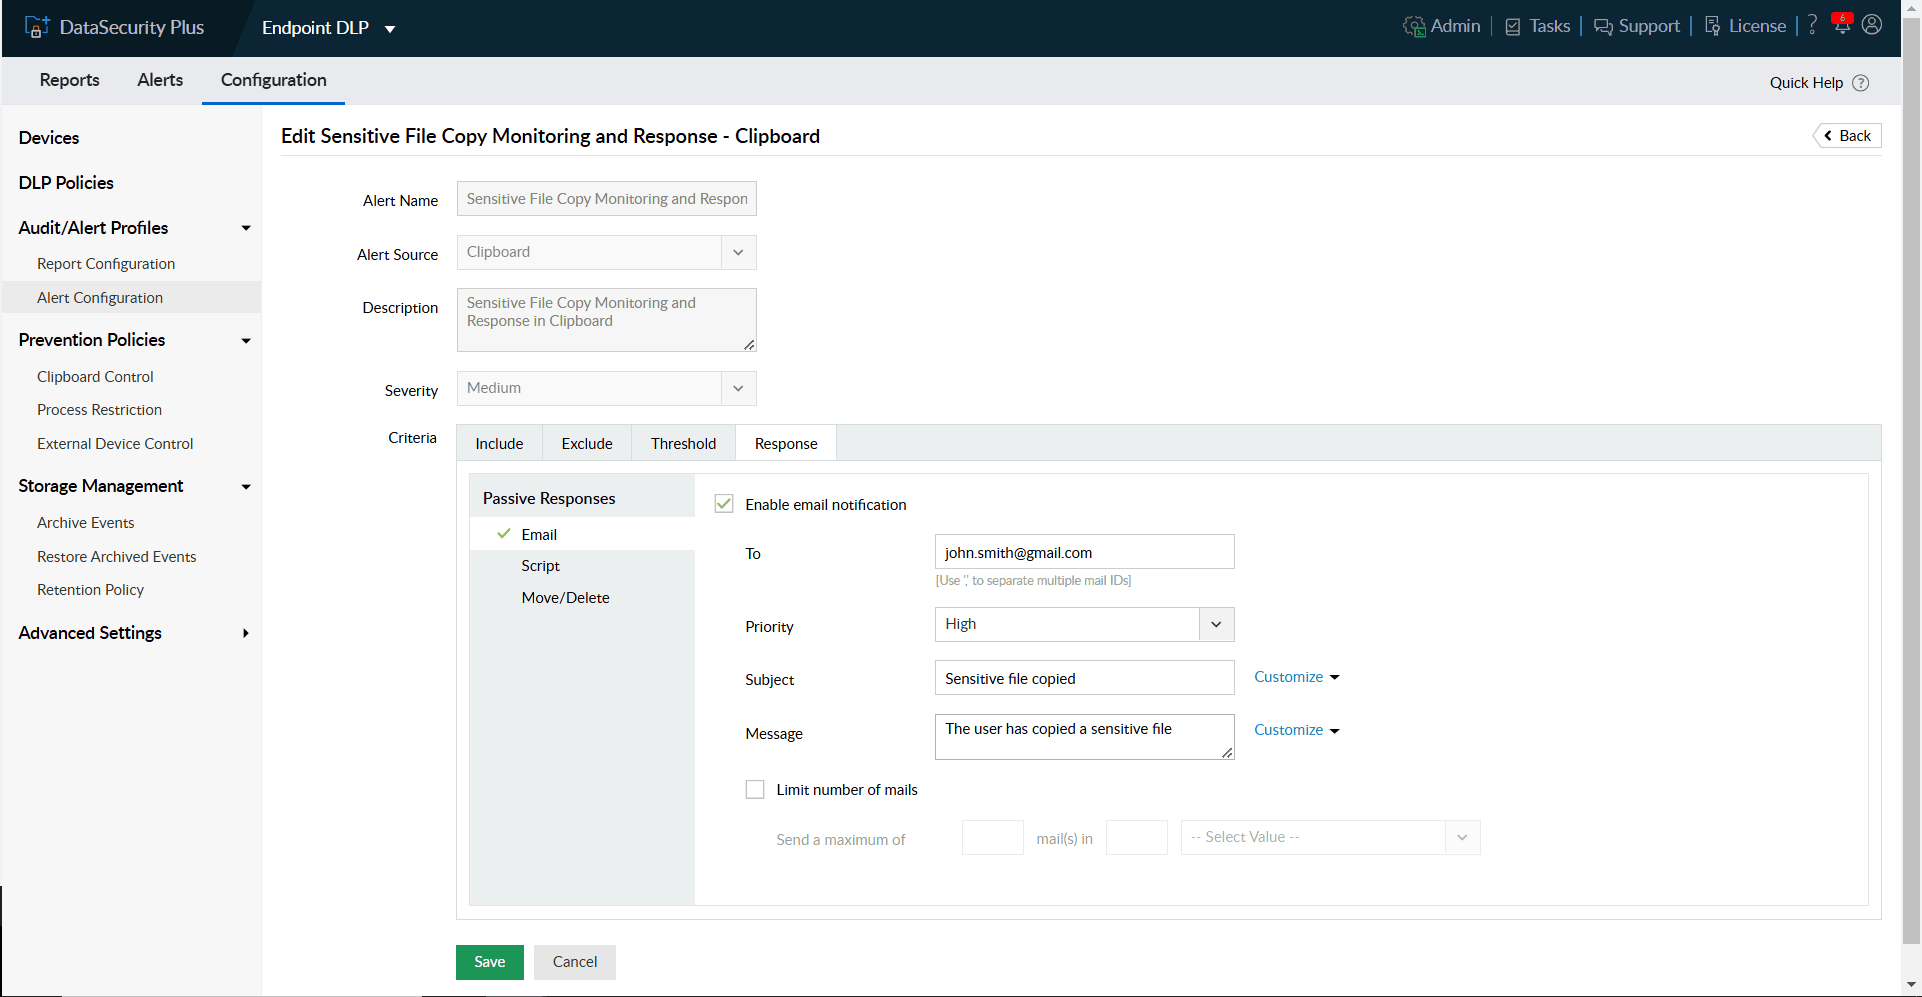Select Email passive response
Screen dimensions: 1922x997
tap(582, 534)
